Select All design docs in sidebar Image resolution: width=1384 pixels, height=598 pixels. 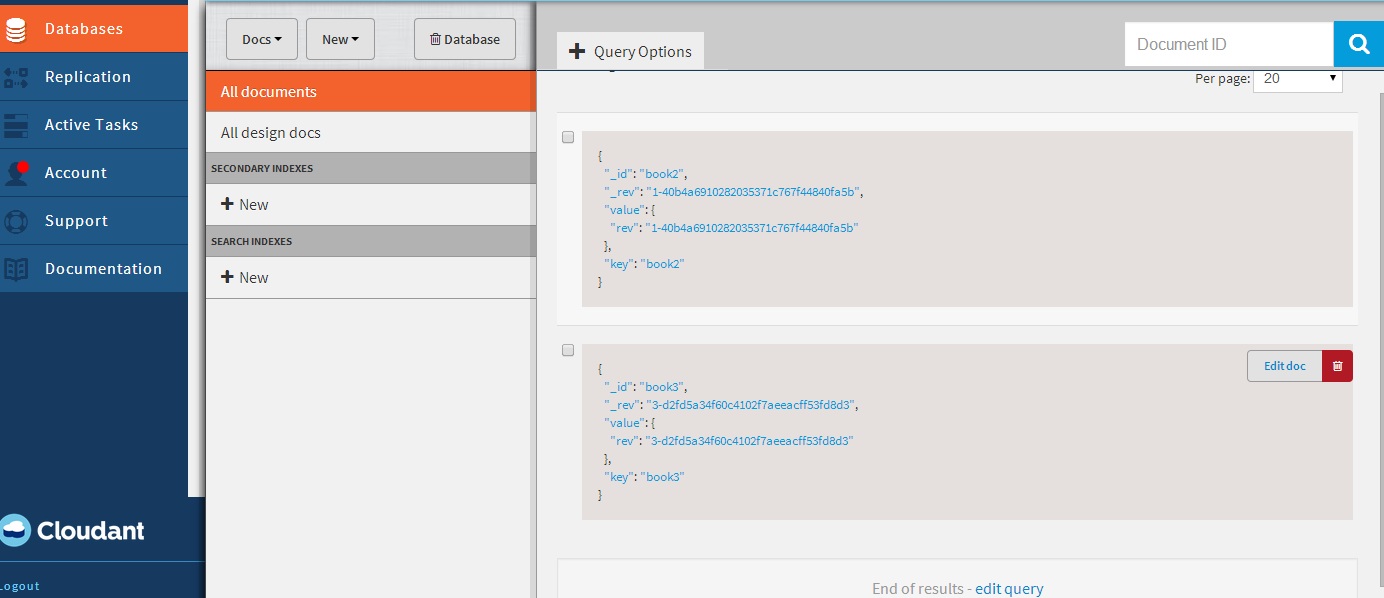[271, 133]
